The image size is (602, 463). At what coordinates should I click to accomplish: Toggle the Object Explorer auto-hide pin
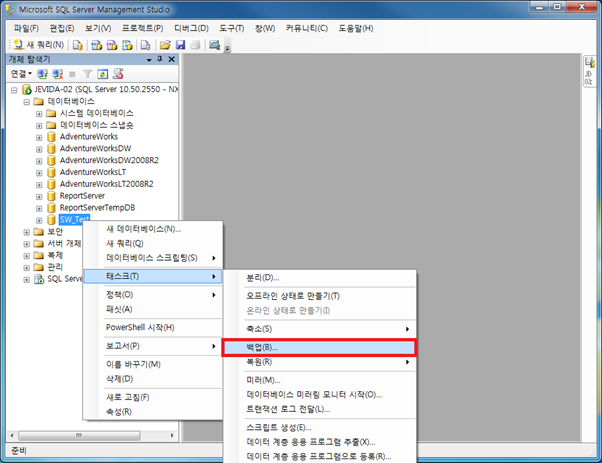click(x=160, y=59)
